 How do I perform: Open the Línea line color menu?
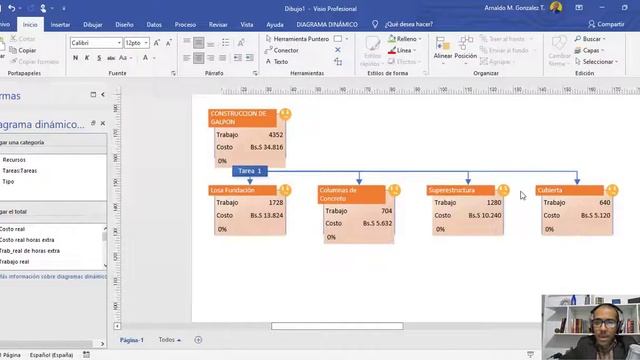[402, 50]
